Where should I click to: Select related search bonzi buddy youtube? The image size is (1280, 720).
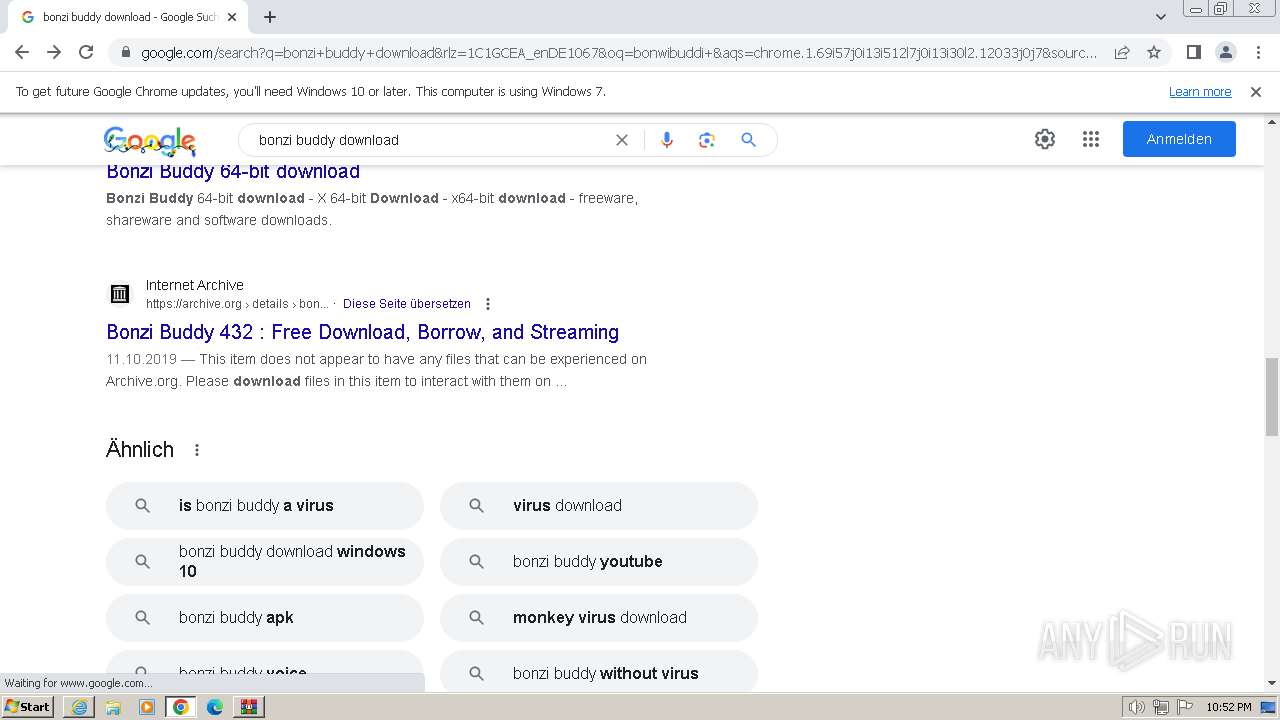[x=599, y=562]
